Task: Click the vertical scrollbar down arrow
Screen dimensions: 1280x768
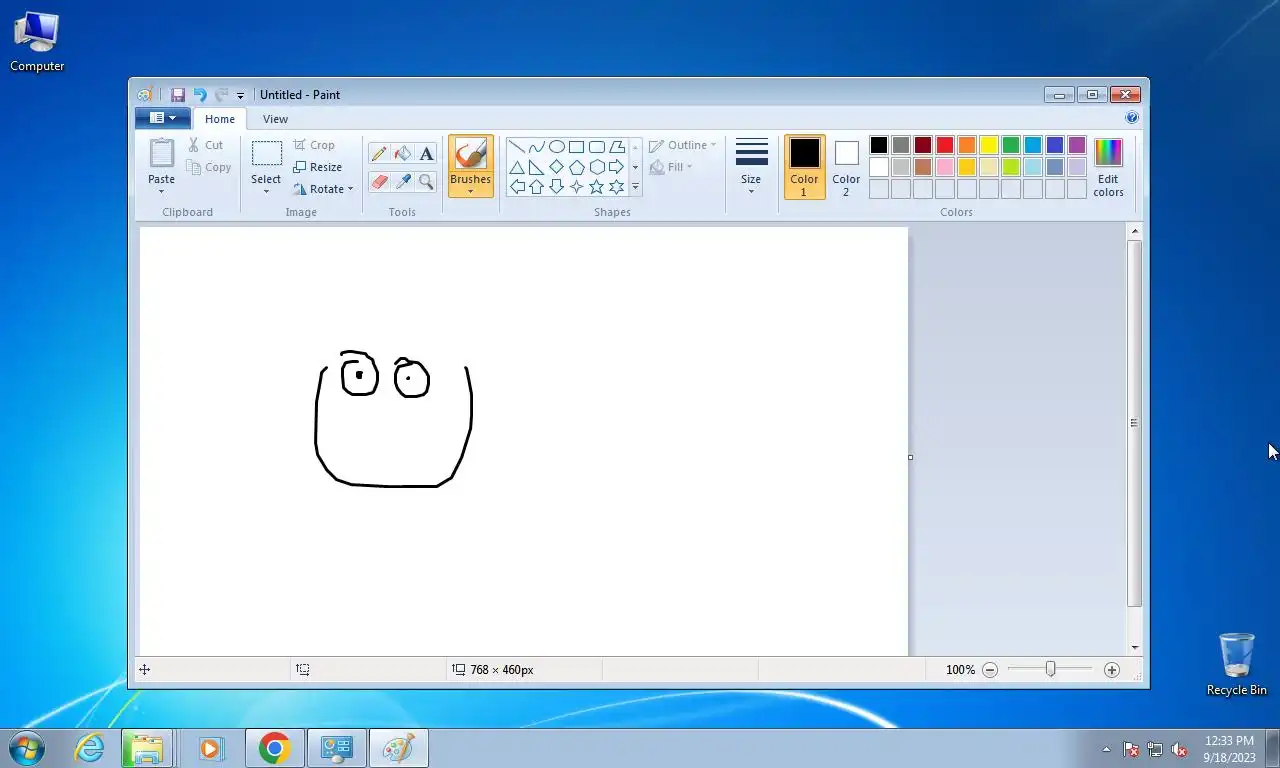Action: point(1134,648)
